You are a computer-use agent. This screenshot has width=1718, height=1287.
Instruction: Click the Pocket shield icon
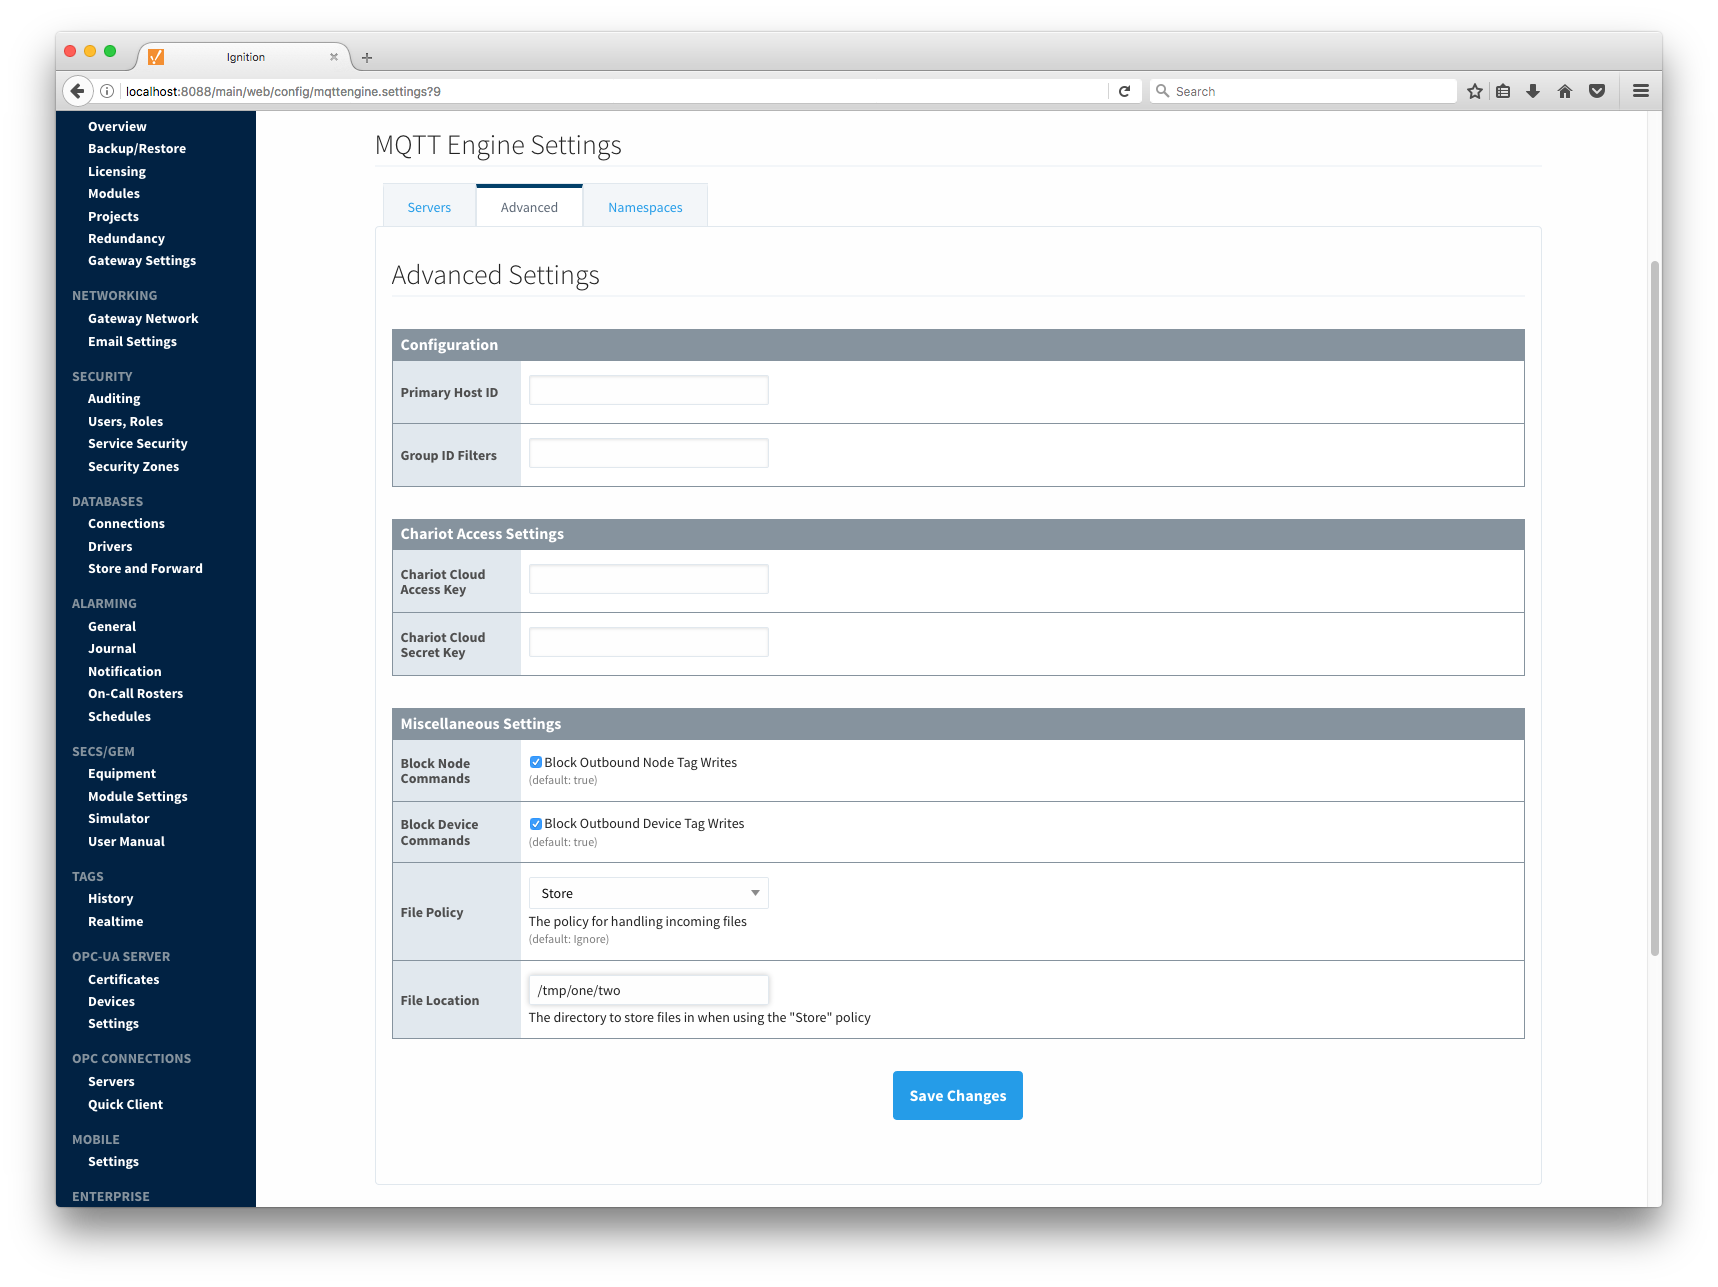pos(1597,91)
